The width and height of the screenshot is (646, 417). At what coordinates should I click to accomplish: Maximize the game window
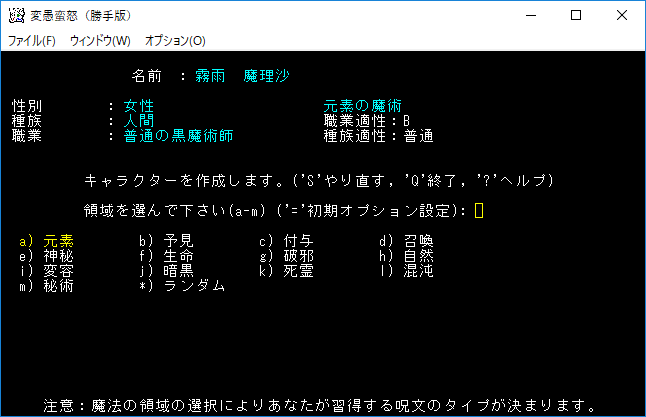coord(576,15)
